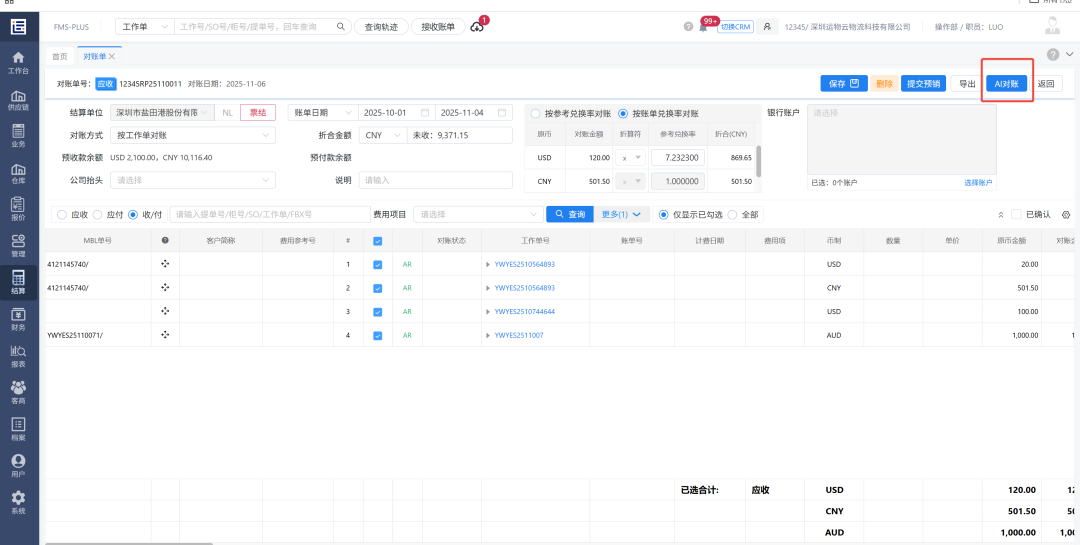Open the cloud download notifications icon

477,27
